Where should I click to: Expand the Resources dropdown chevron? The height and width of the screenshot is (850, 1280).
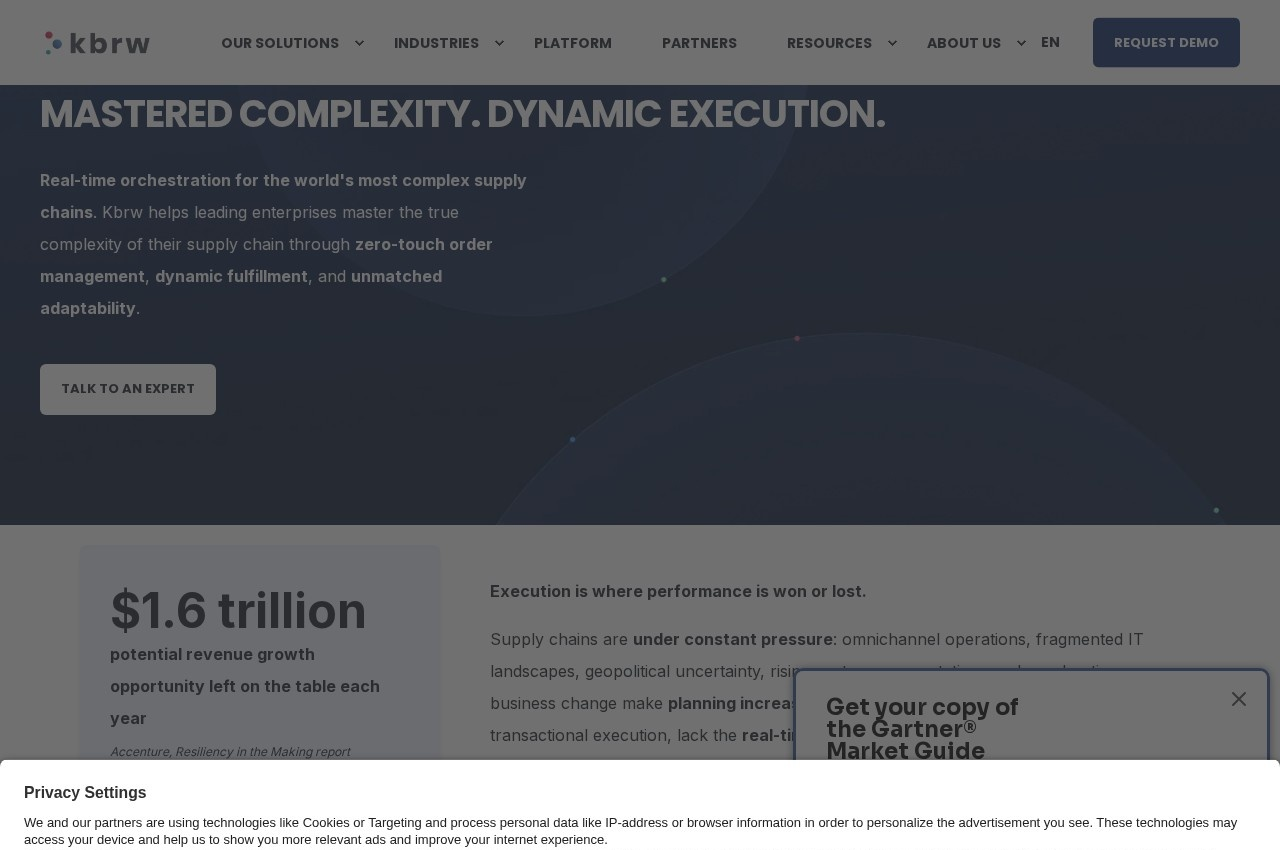[892, 43]
